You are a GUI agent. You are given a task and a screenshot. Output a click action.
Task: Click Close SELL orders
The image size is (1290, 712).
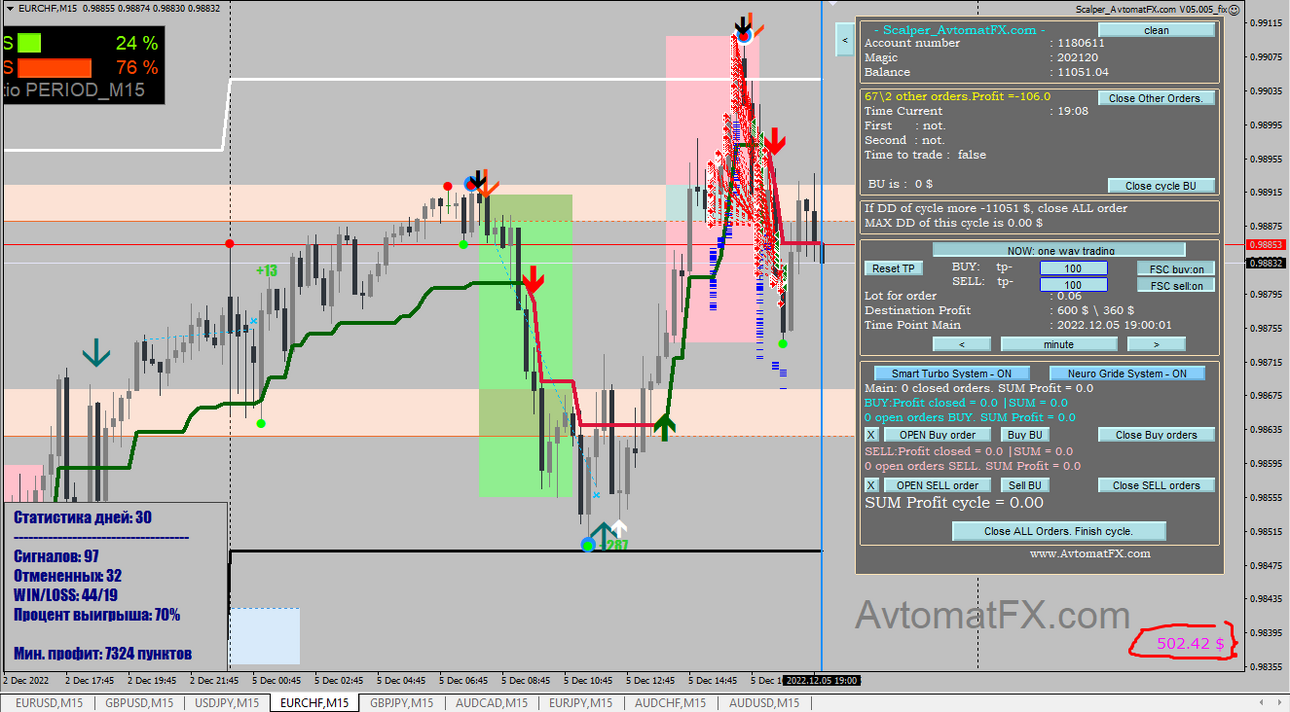(x=1156, y=485)
